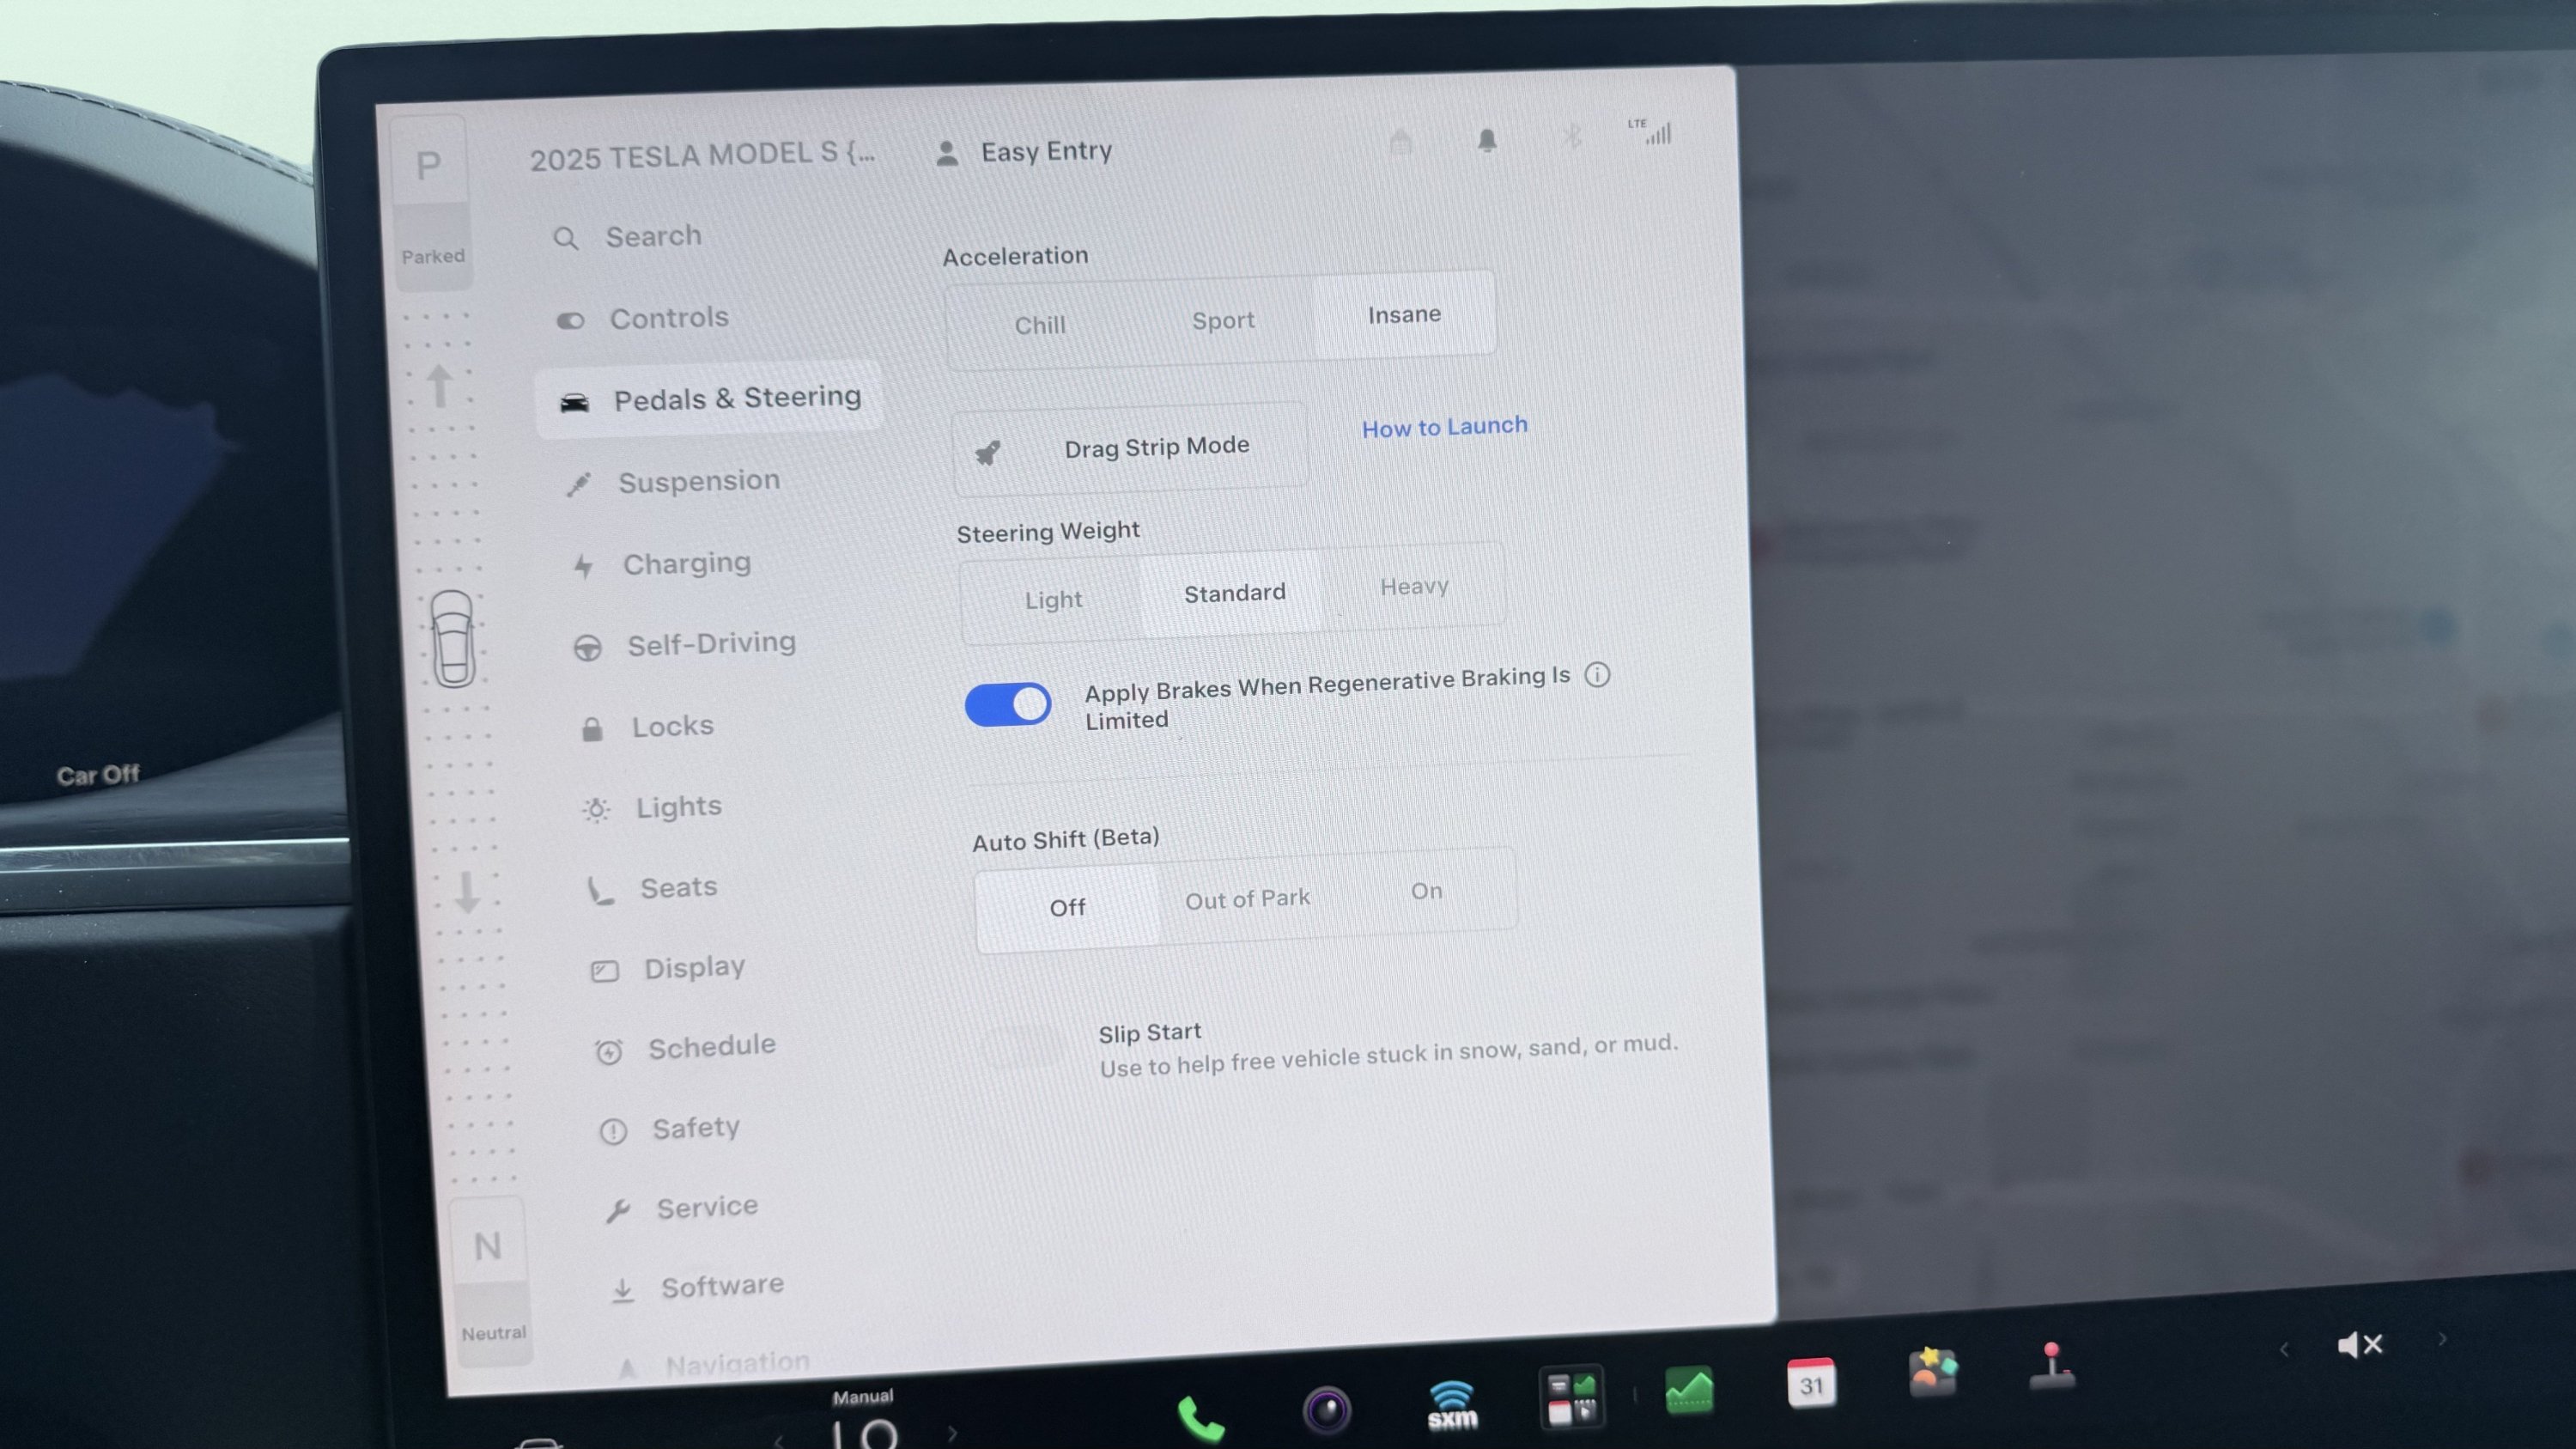This screenshot has height=1449, width=2576.
Task: Launch the Arcade joystick app
Action: pos(2052,1366)
